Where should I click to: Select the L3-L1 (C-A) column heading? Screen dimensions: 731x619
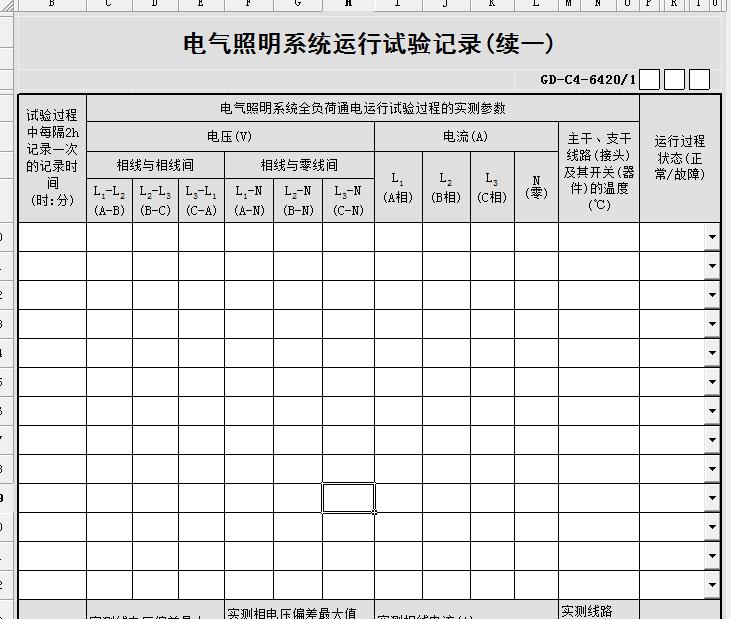click(x=201, y=200)
